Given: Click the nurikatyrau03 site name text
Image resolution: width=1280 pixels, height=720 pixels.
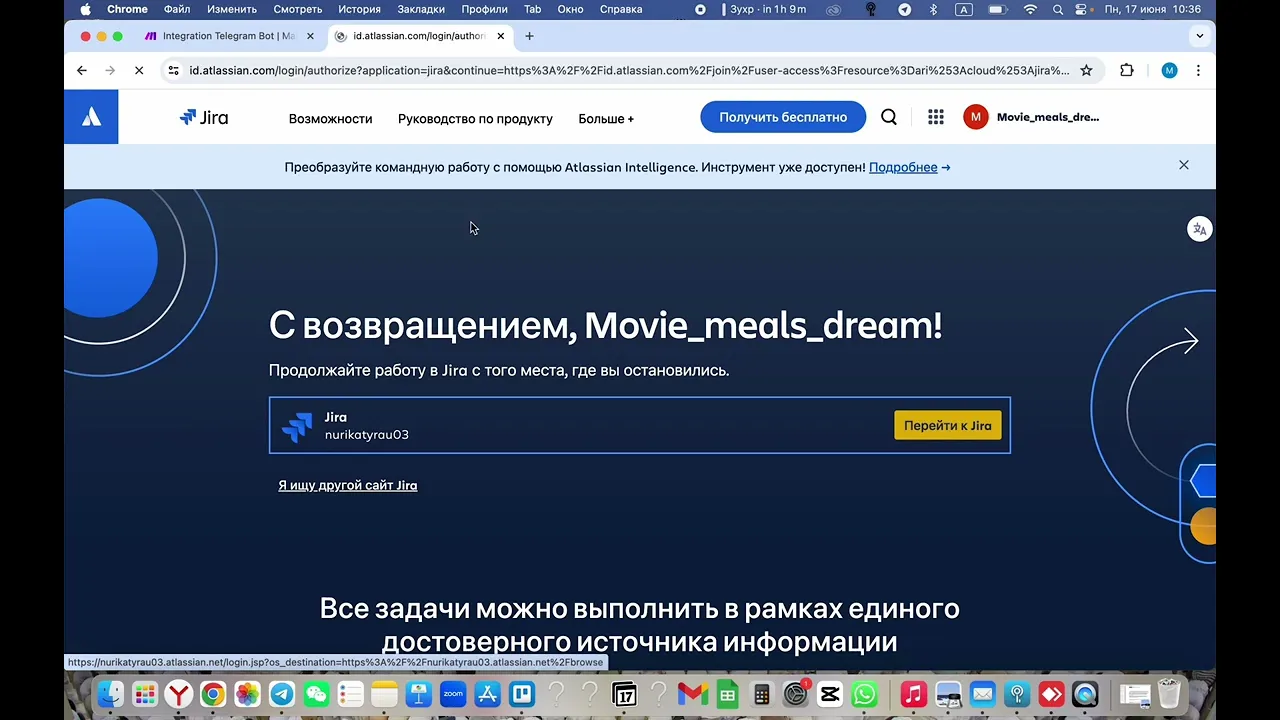Looking at the screenshot, I should point(366,435).
